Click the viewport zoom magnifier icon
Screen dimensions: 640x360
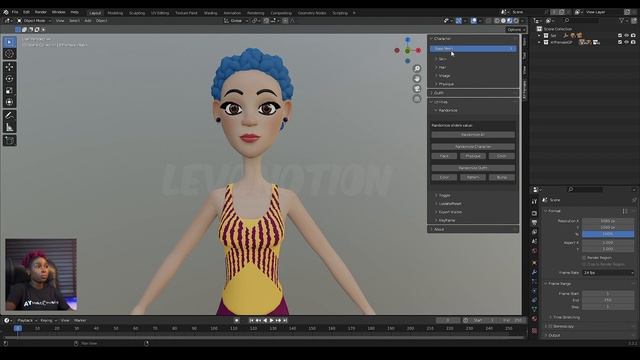[x=417, y=68]
